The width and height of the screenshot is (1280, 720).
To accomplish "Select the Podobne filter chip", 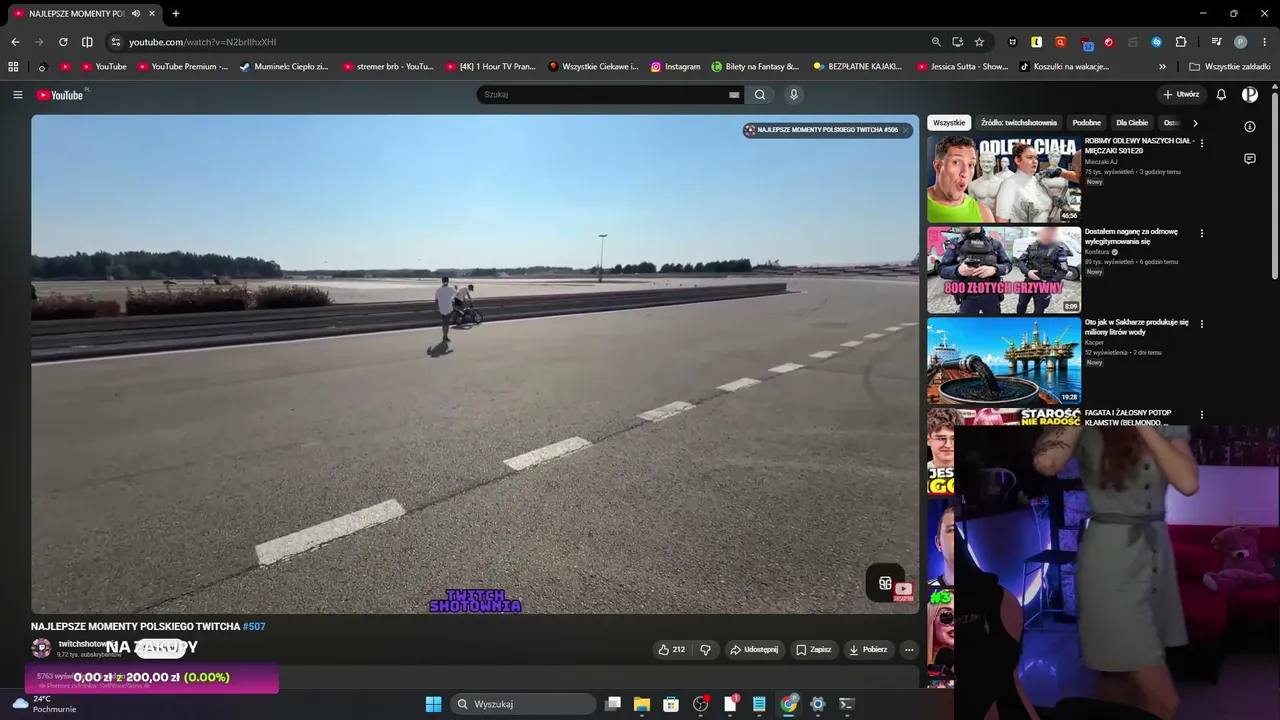I will (x=1086, y=123).
